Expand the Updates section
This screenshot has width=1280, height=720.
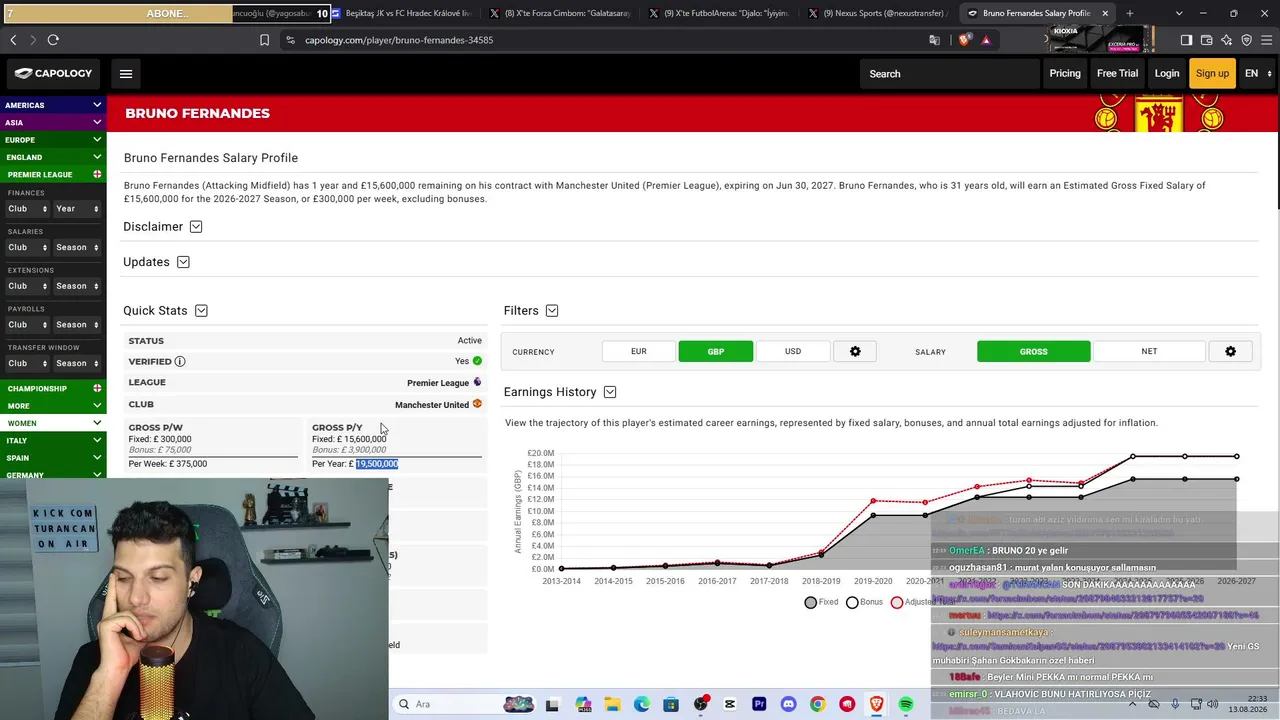click(183, 262)
